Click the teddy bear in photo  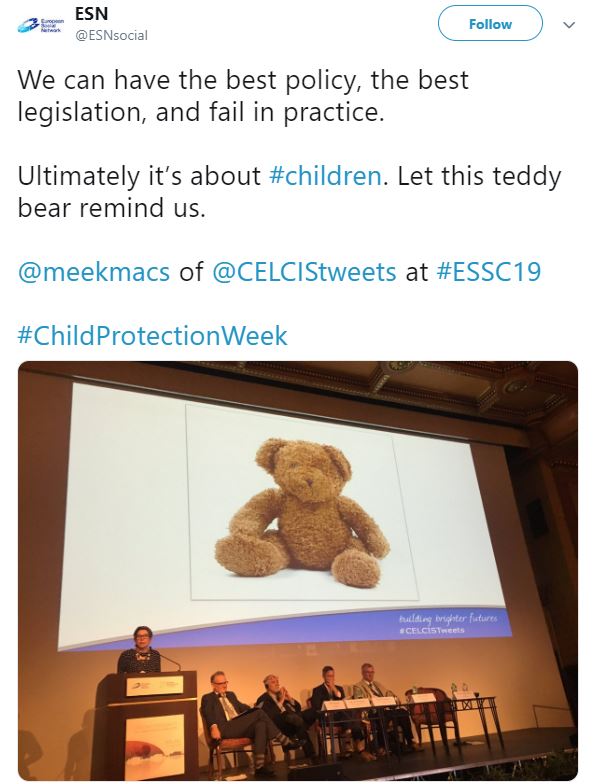coord(301,513)
